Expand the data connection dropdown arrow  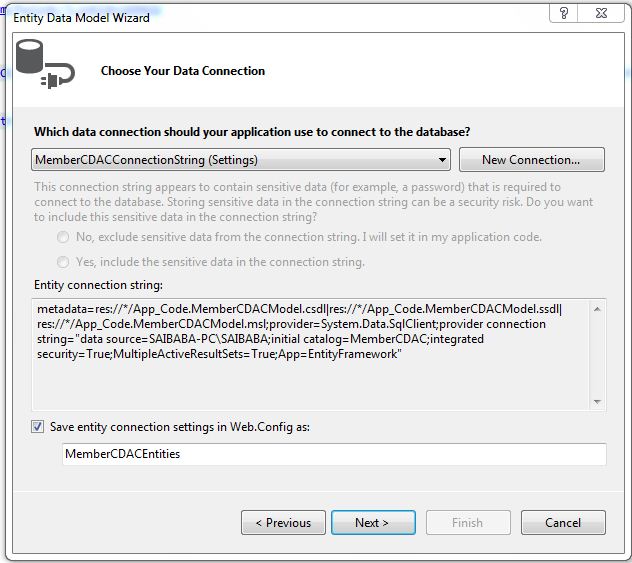tap(442, 160)
